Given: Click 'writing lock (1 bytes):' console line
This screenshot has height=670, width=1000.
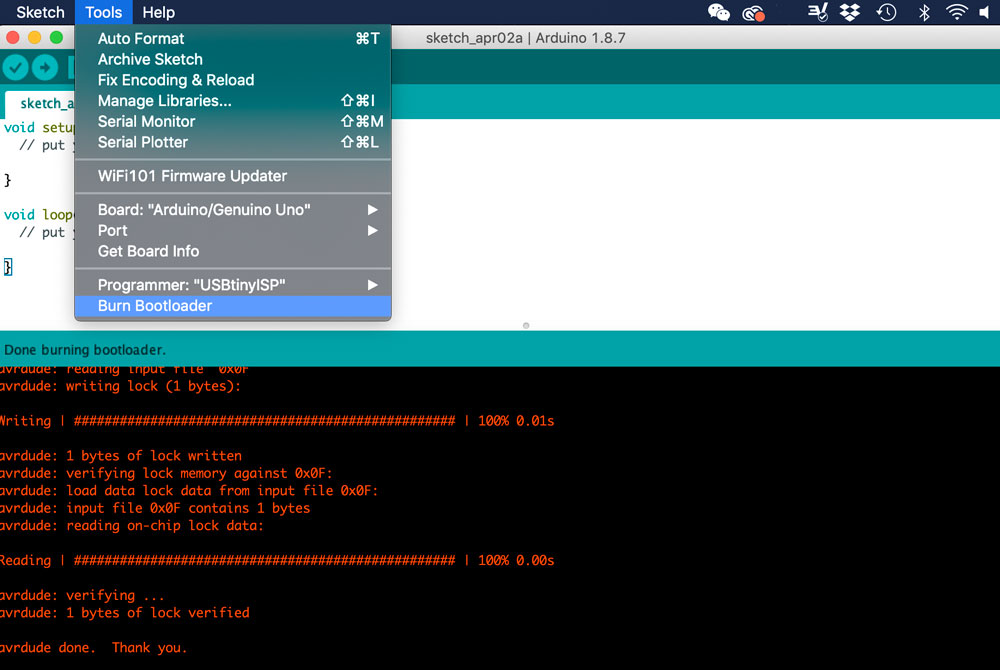Looking at the screenshot, I should 121,386.
